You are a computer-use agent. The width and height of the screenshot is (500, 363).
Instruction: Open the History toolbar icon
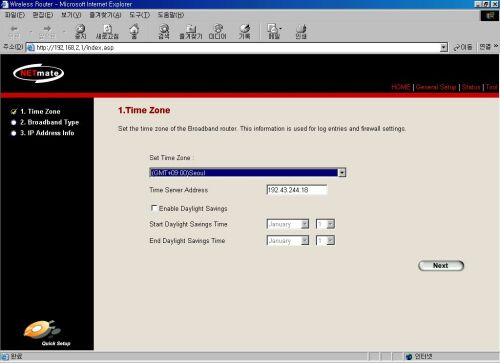pos(244,32)
